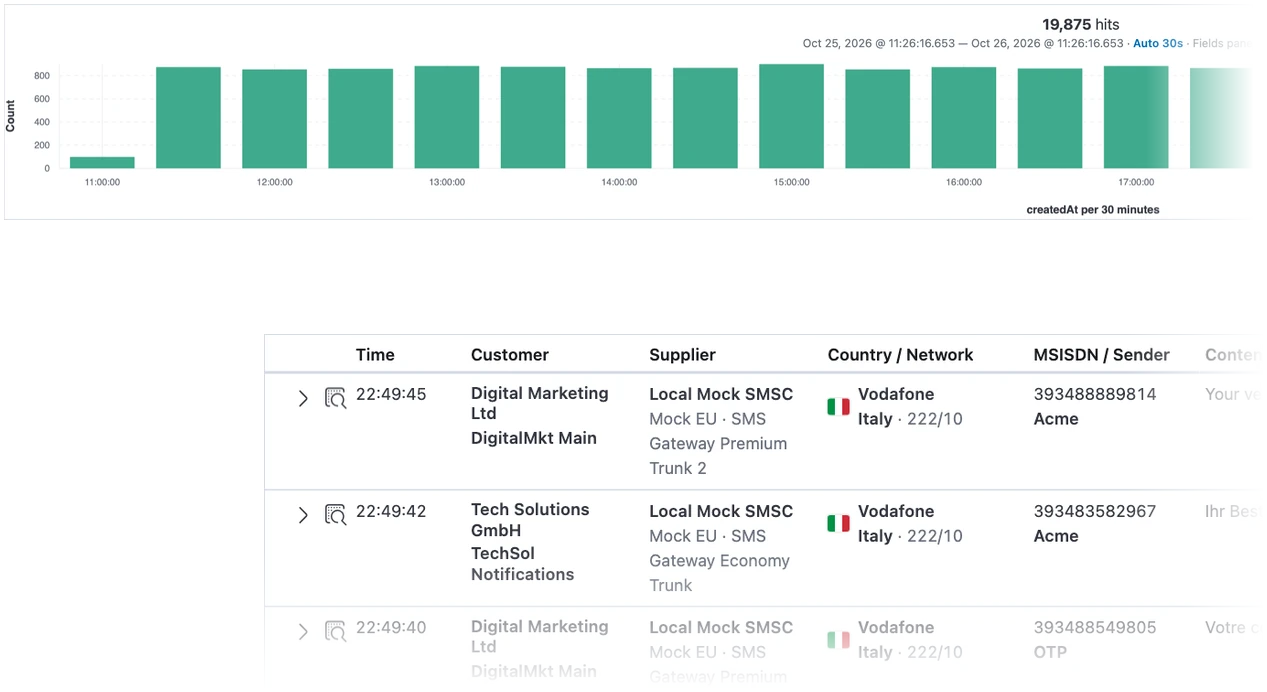Sort by the Time column header

[375, 354]
